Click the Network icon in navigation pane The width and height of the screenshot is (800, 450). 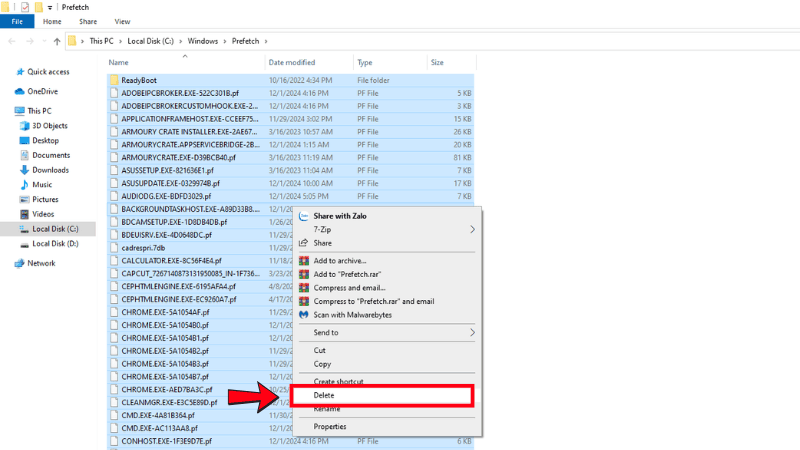(x=19, y=263)
